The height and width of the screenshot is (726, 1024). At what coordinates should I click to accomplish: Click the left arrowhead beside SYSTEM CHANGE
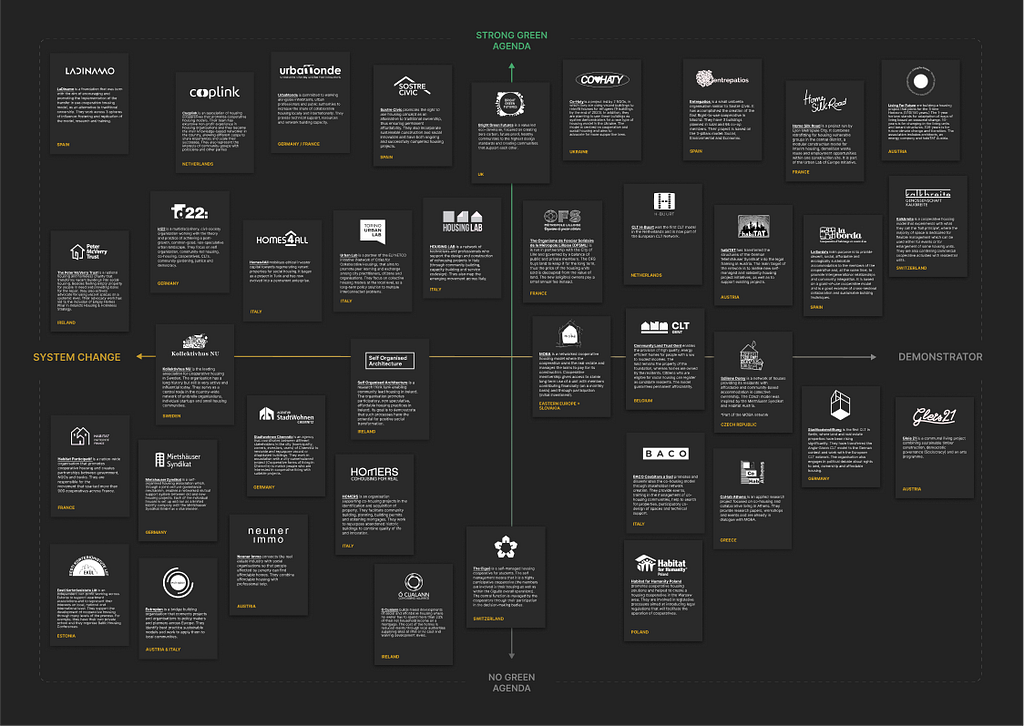(140, 356)
